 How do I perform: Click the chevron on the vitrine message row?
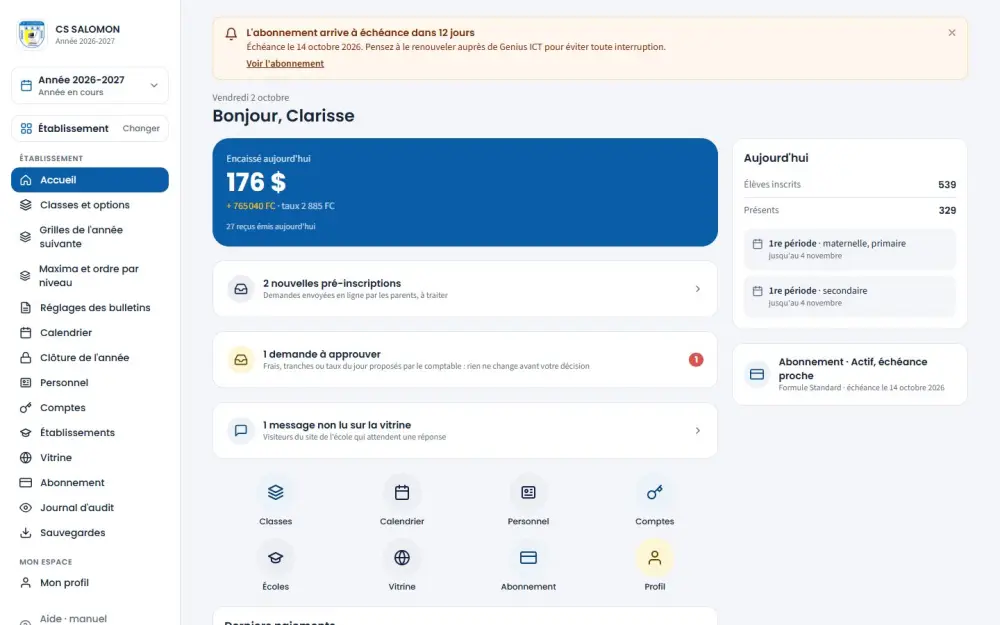[698, 430]
